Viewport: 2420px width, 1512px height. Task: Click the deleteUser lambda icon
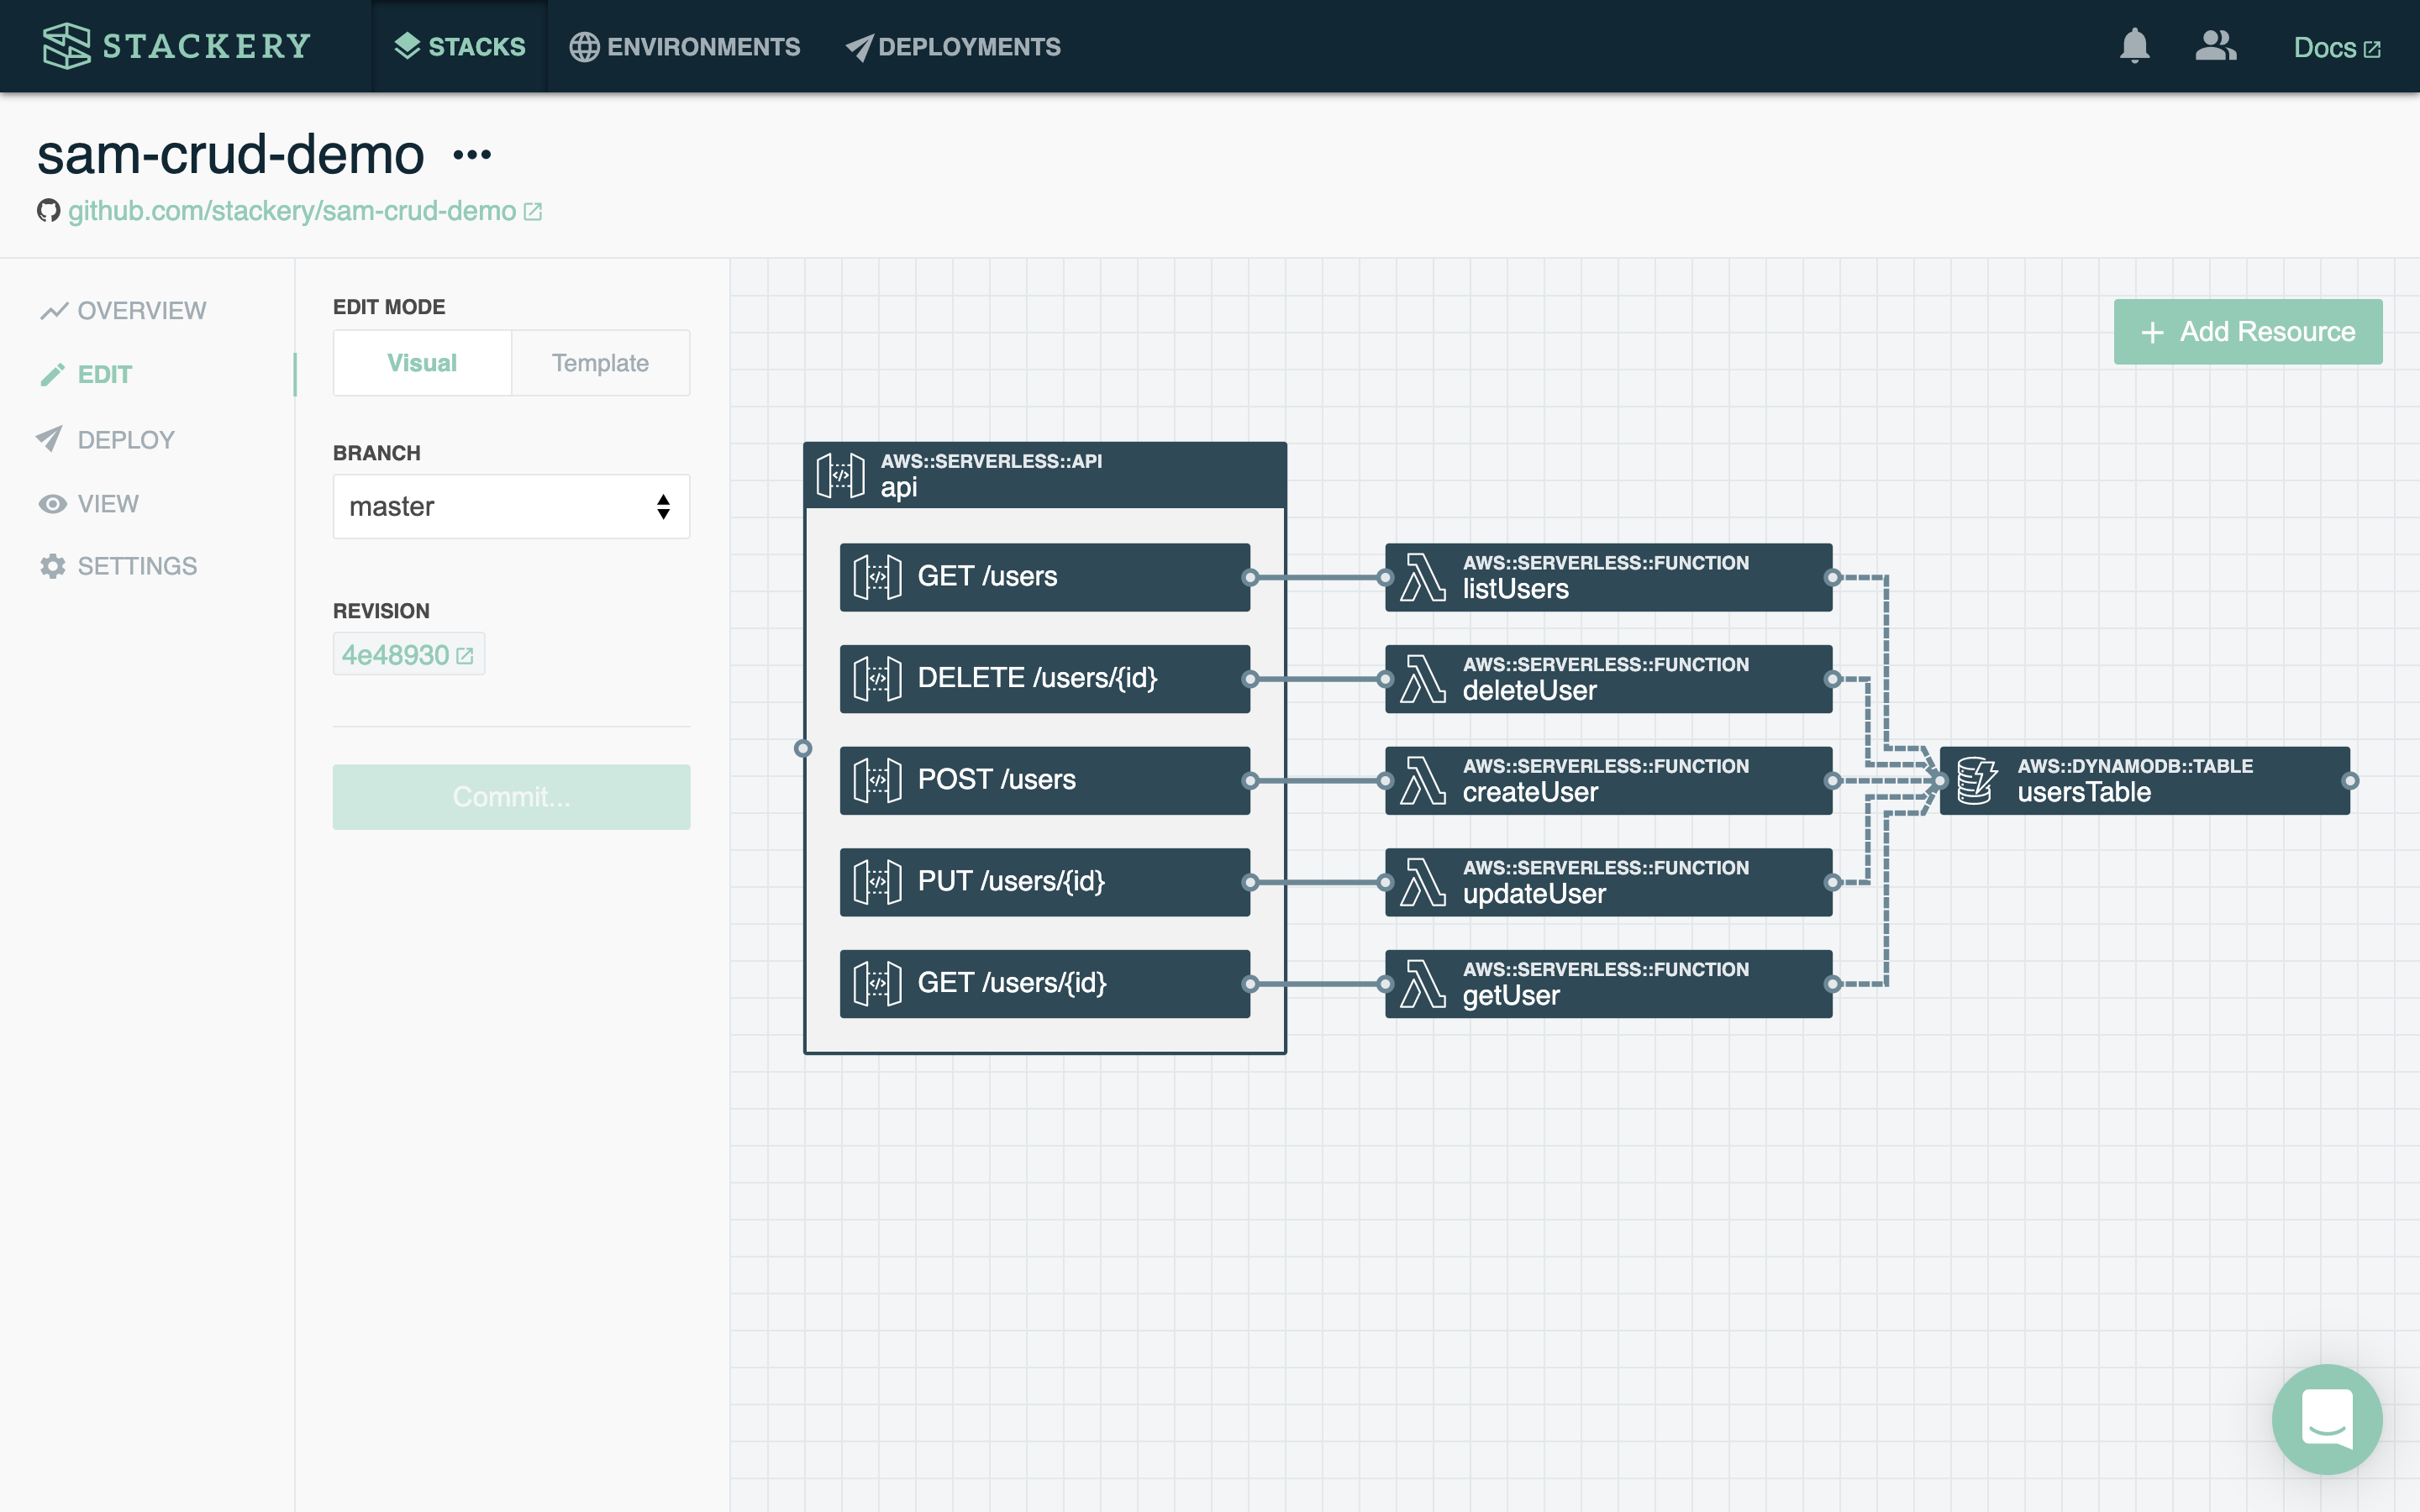(1422, 679)
